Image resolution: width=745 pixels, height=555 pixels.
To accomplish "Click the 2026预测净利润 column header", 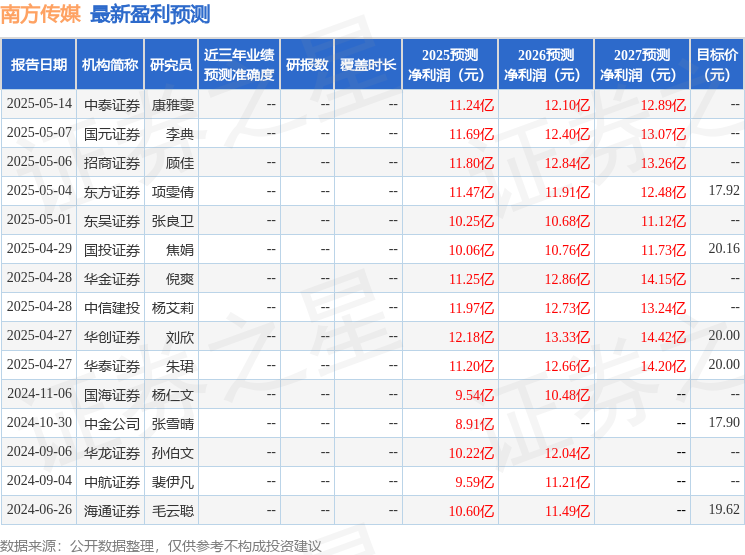I will 546,65.
